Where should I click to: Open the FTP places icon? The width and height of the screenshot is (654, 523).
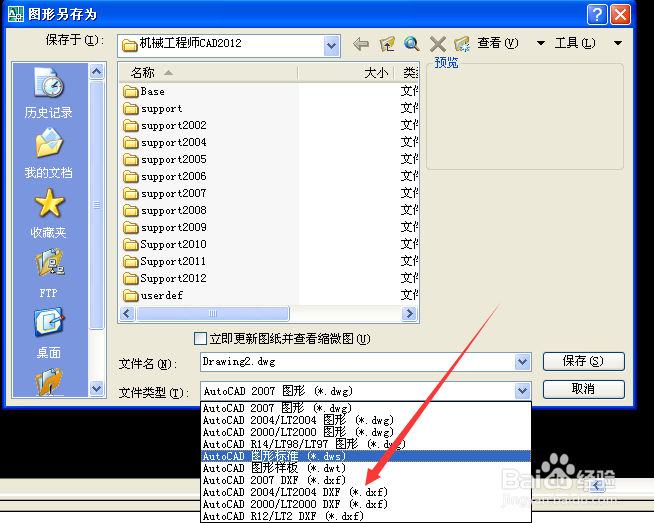[49, 263]
